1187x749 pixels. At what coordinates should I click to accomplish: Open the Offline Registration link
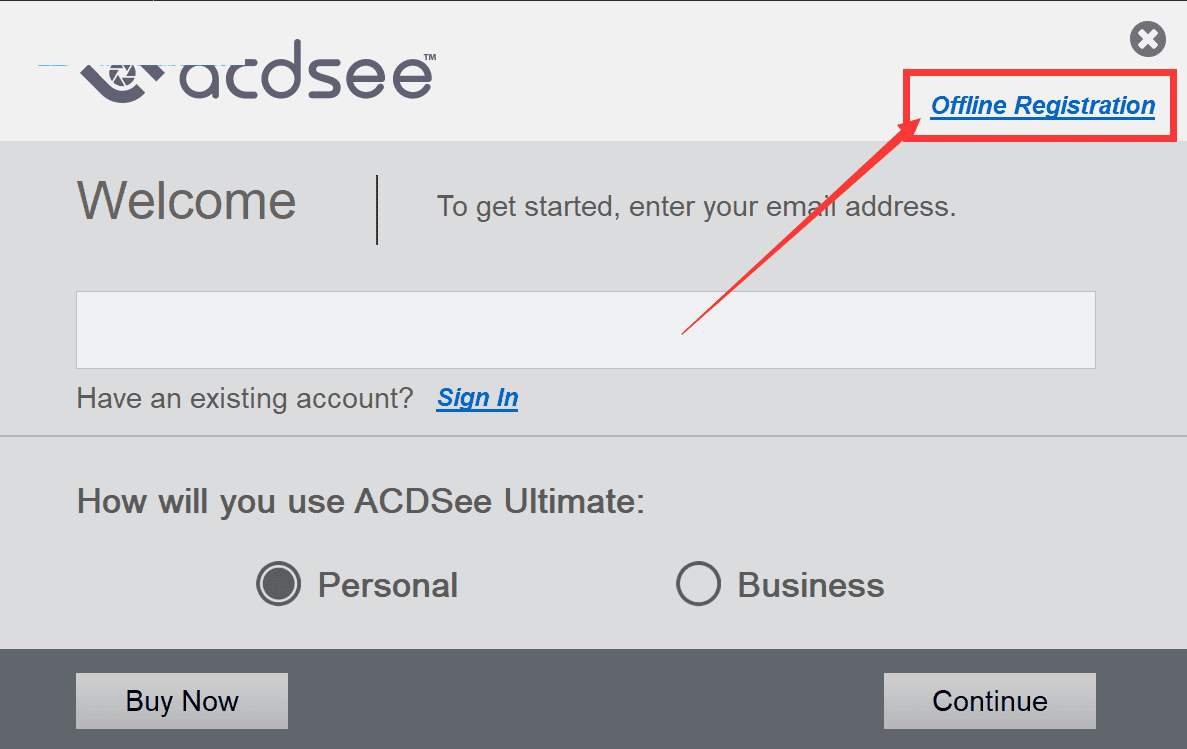tap(1042, 105)
